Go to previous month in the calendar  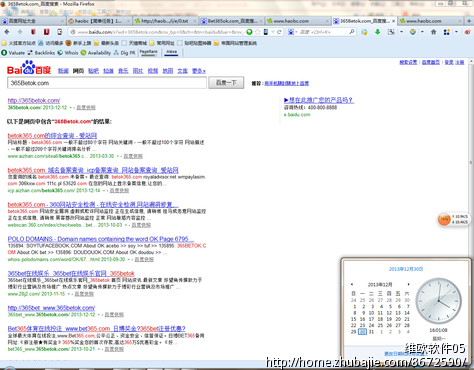352,284
